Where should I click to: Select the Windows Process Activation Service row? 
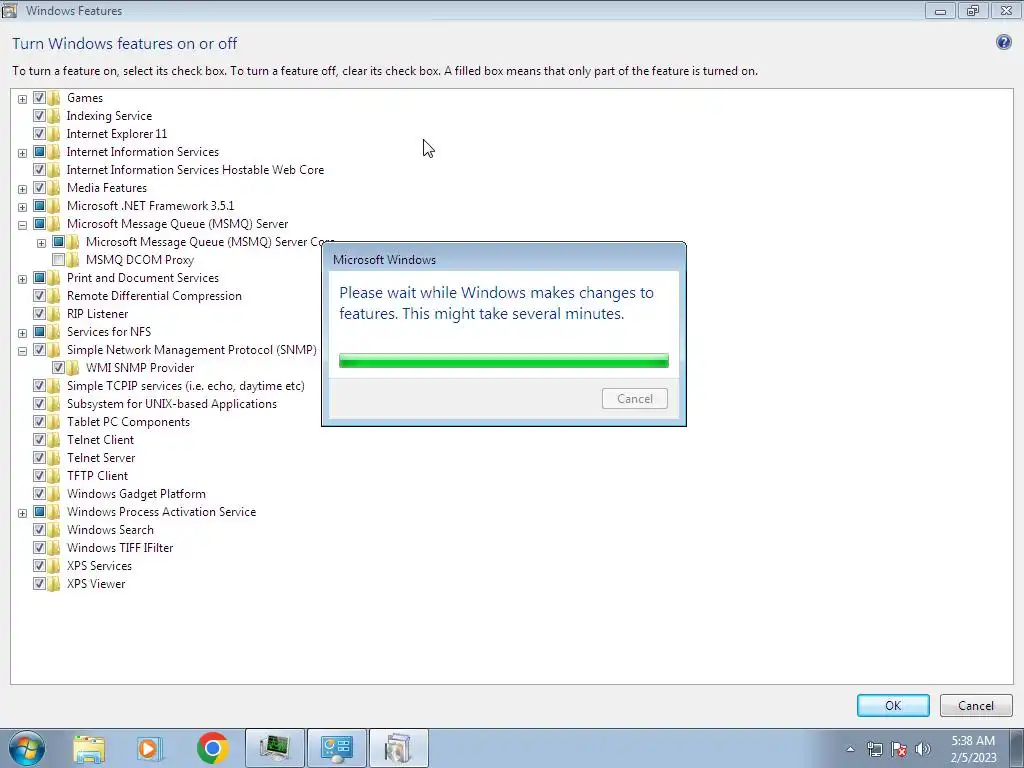161,512
